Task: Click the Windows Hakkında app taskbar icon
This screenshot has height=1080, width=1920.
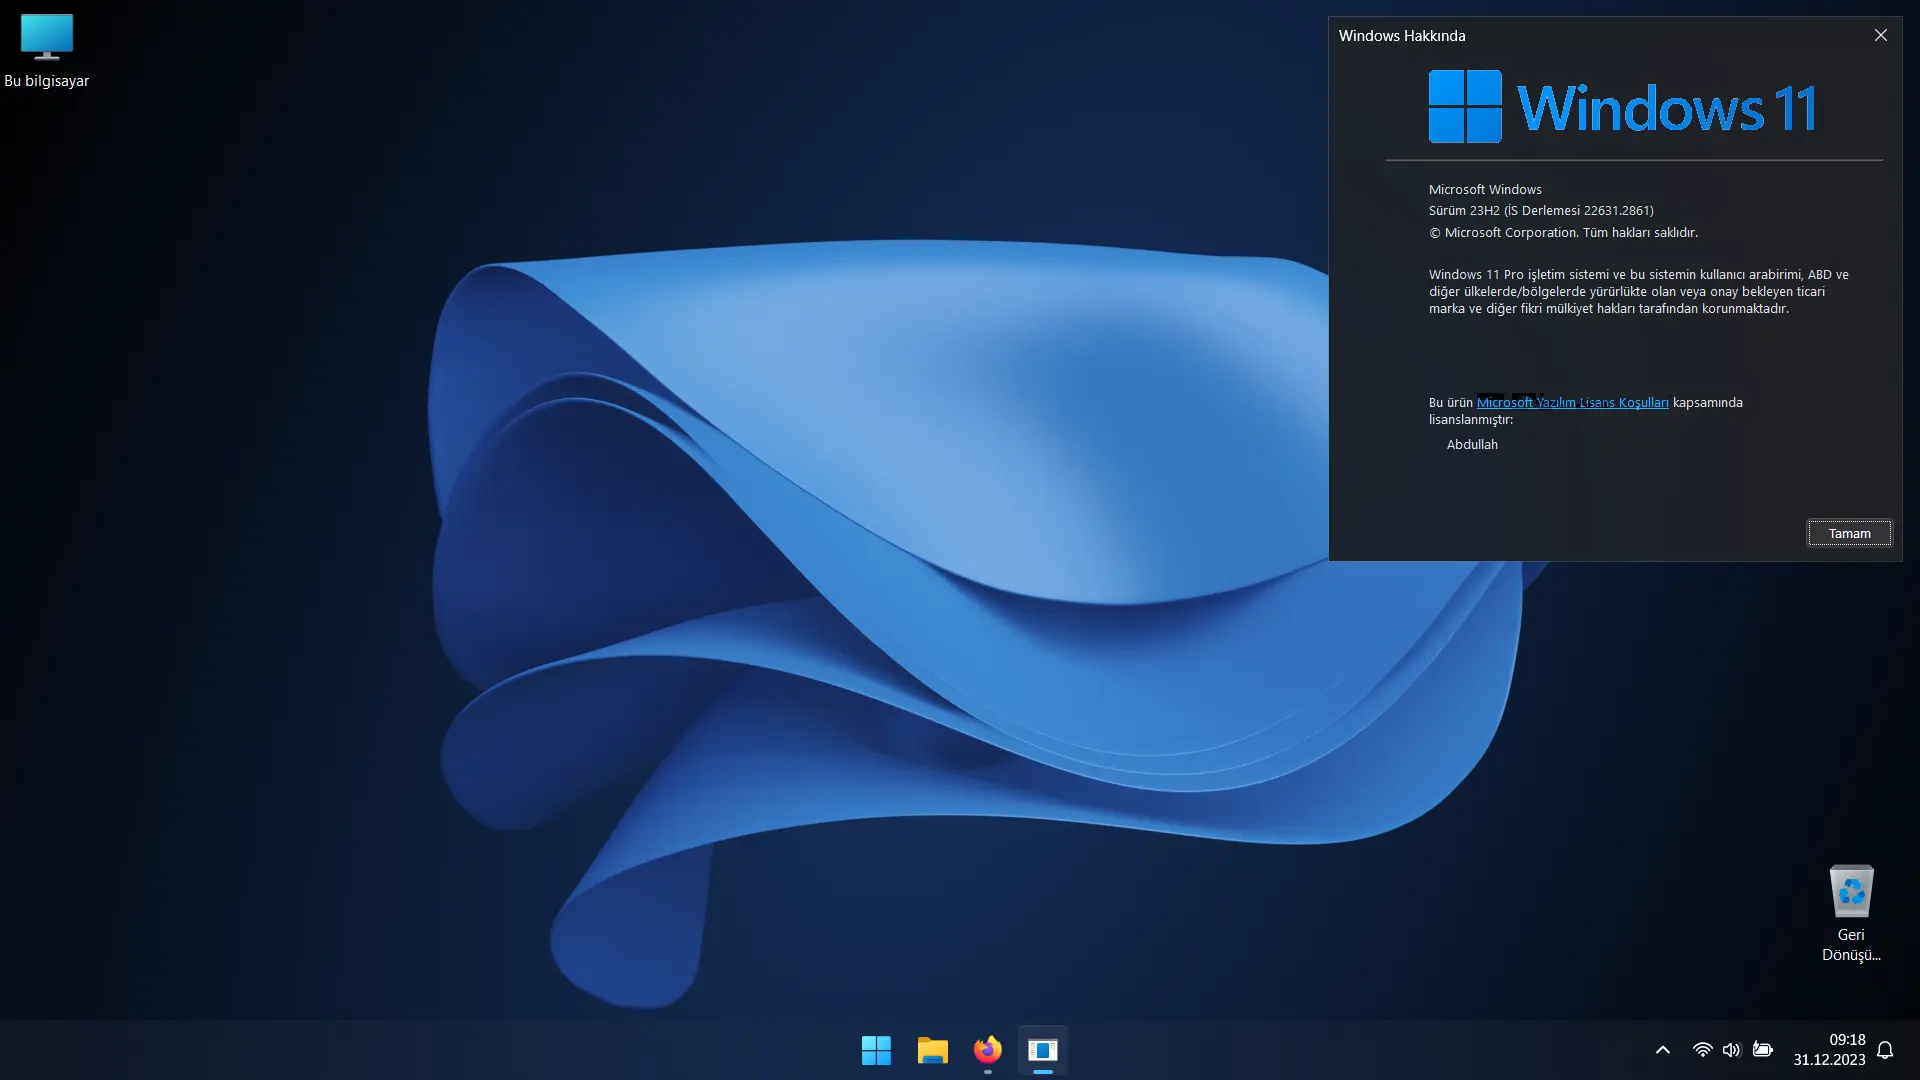Action: tap(1043, 1050)
